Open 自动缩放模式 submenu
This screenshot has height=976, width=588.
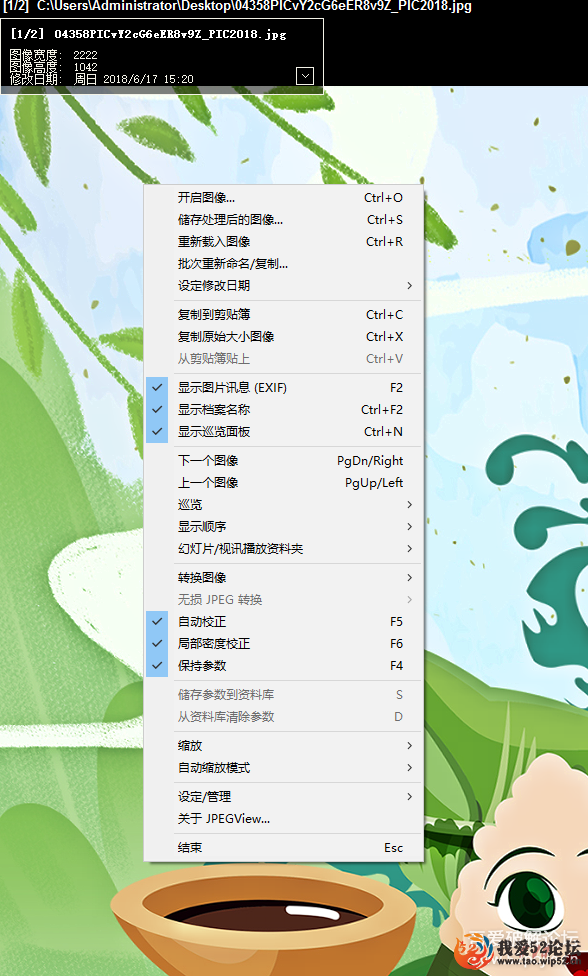click(284, 767)
